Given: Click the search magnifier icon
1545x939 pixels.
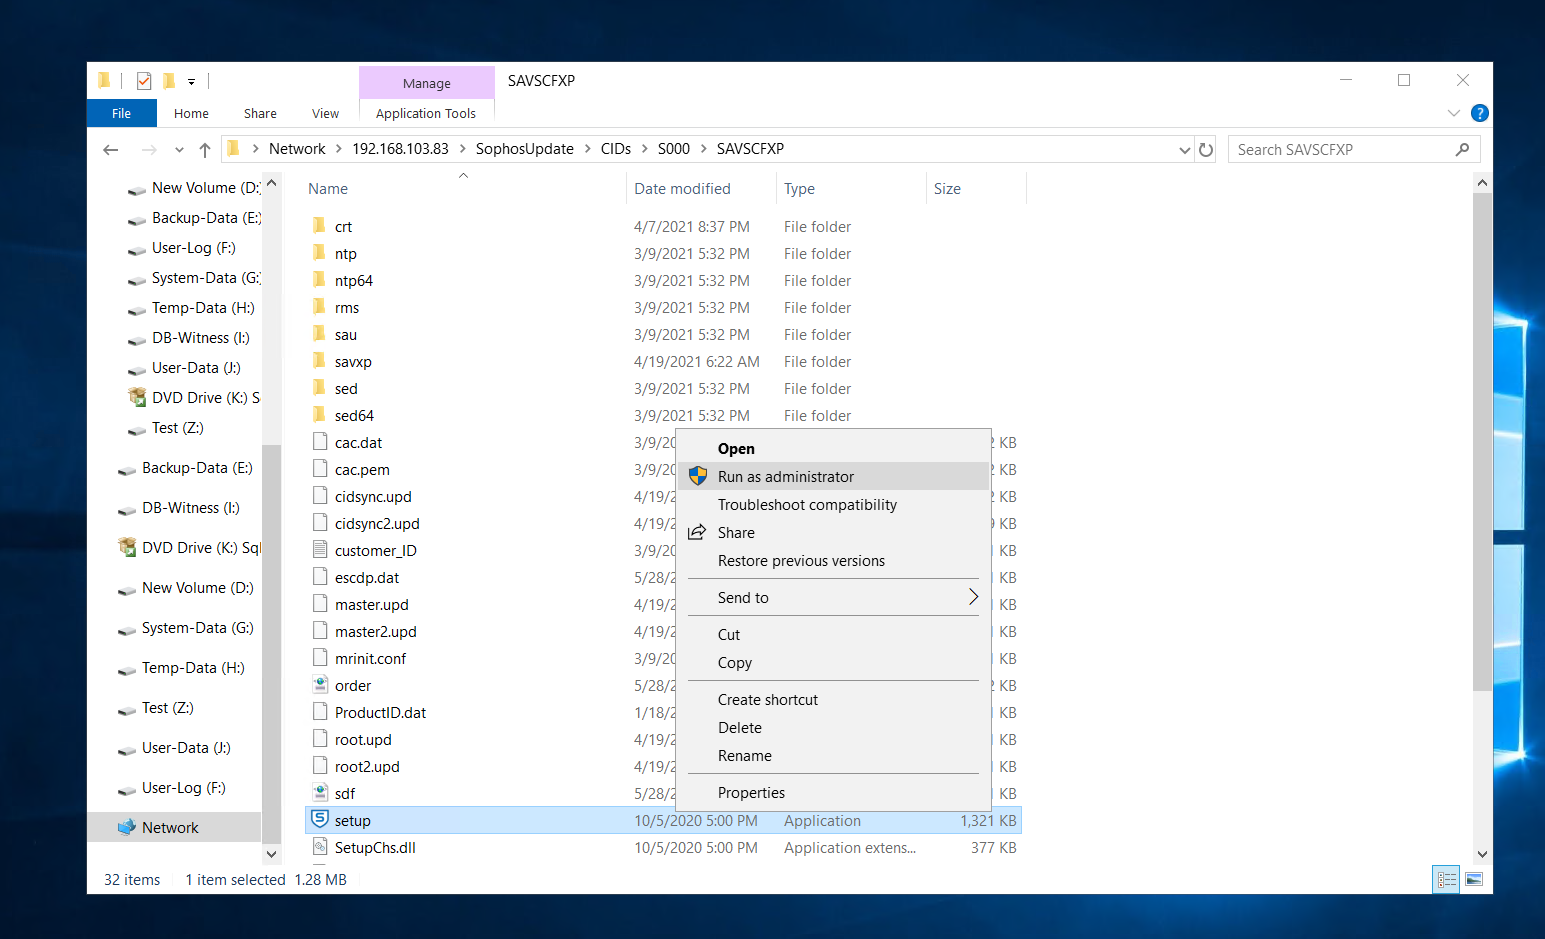Looking at the screenshot, I should pos(1462,149).
